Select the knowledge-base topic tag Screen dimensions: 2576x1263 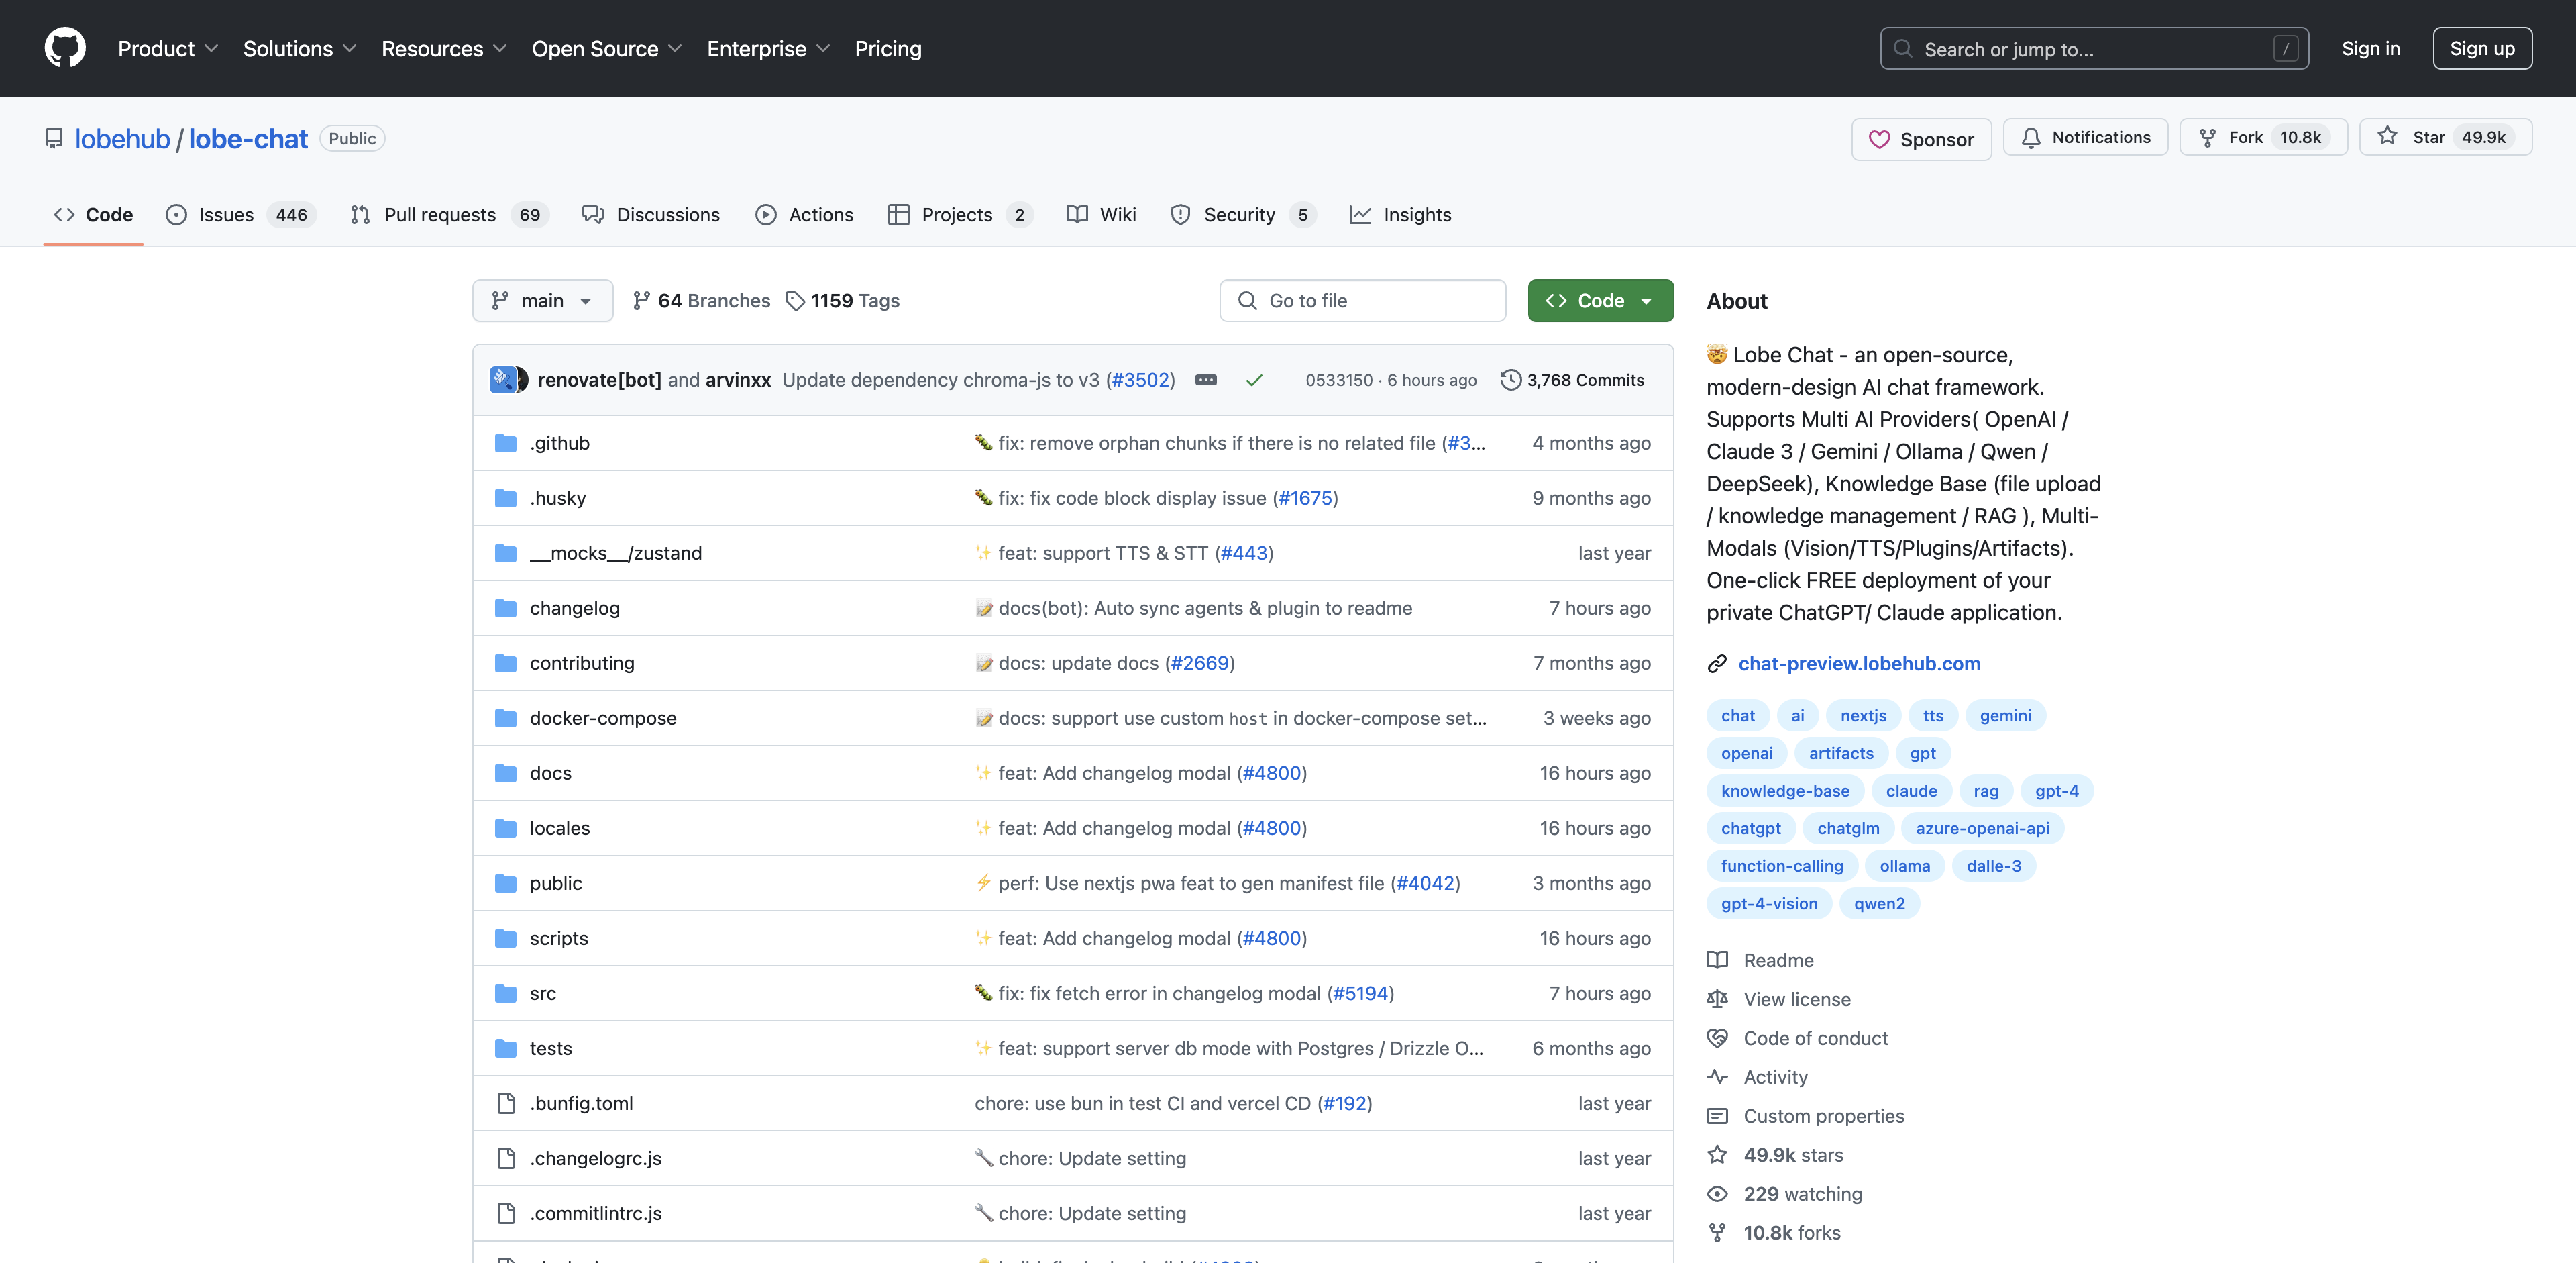coord(1784,790)
